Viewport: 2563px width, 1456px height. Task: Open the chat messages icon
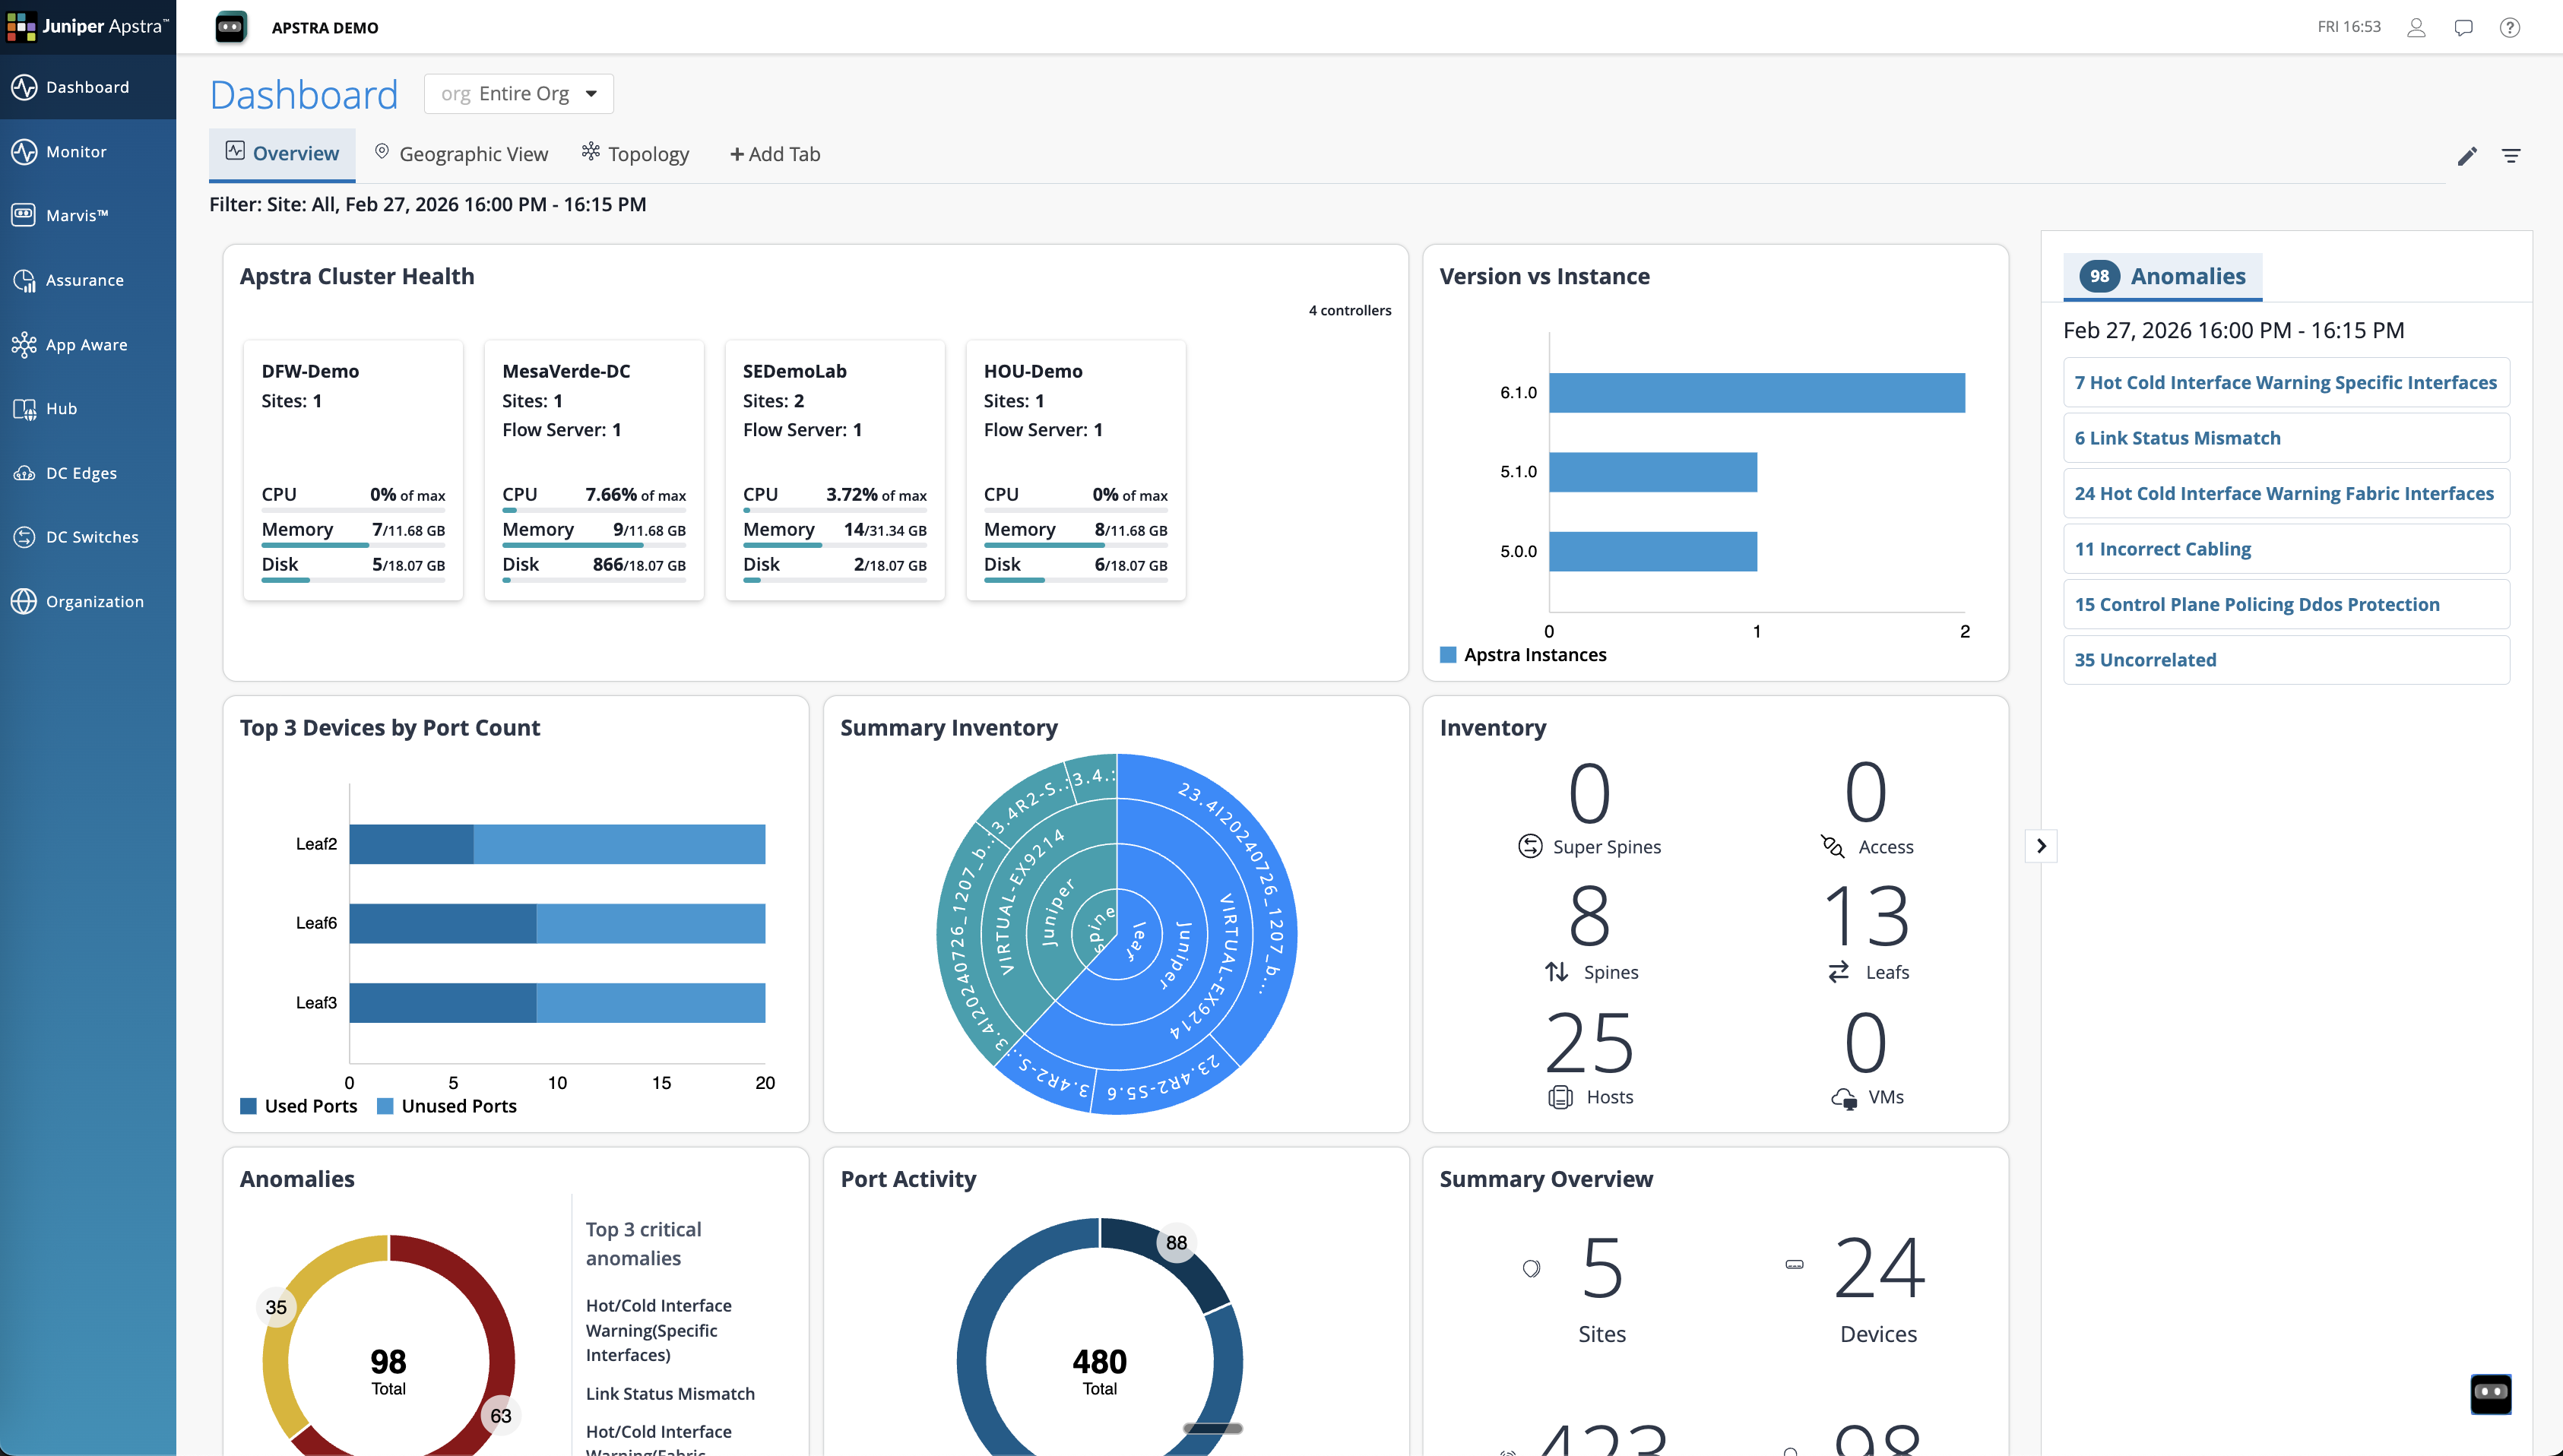[2463, 27]
